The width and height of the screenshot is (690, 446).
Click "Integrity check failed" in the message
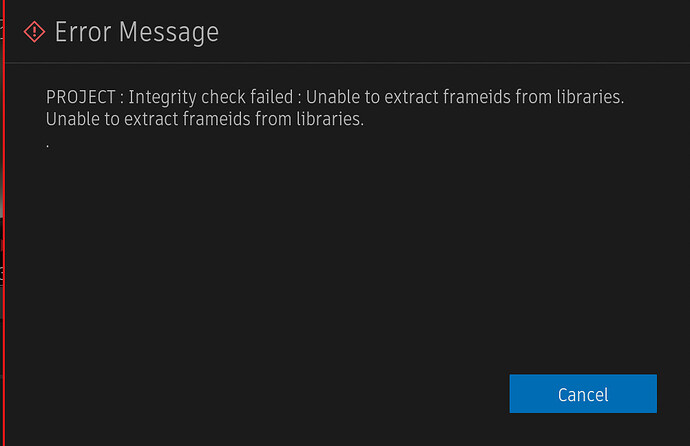point(212,98)
